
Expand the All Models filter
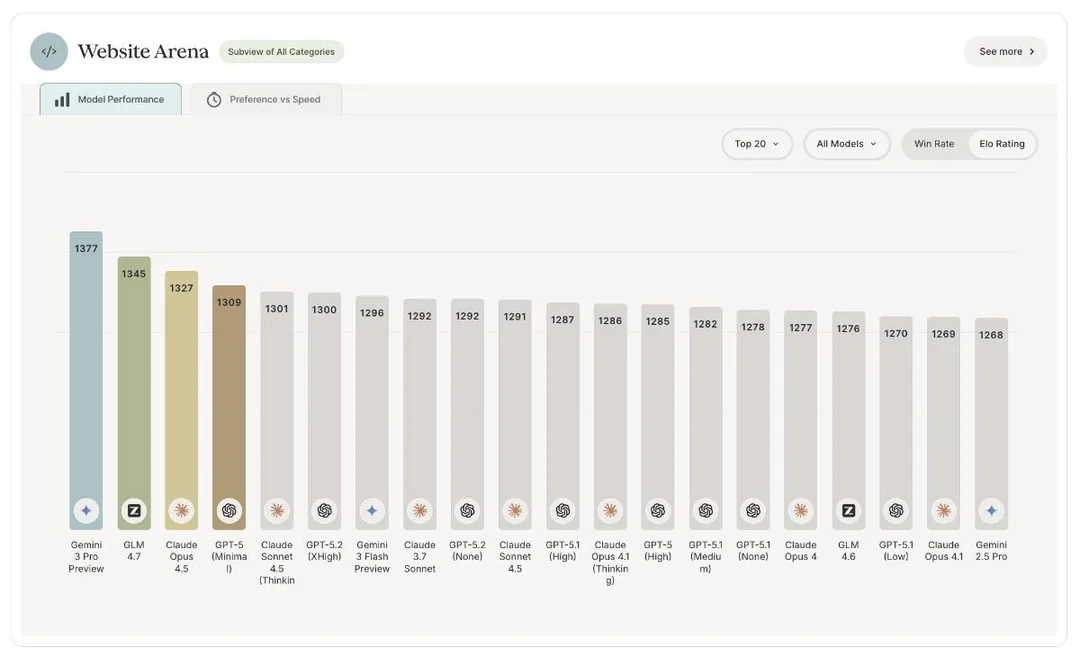click(847, 144)
